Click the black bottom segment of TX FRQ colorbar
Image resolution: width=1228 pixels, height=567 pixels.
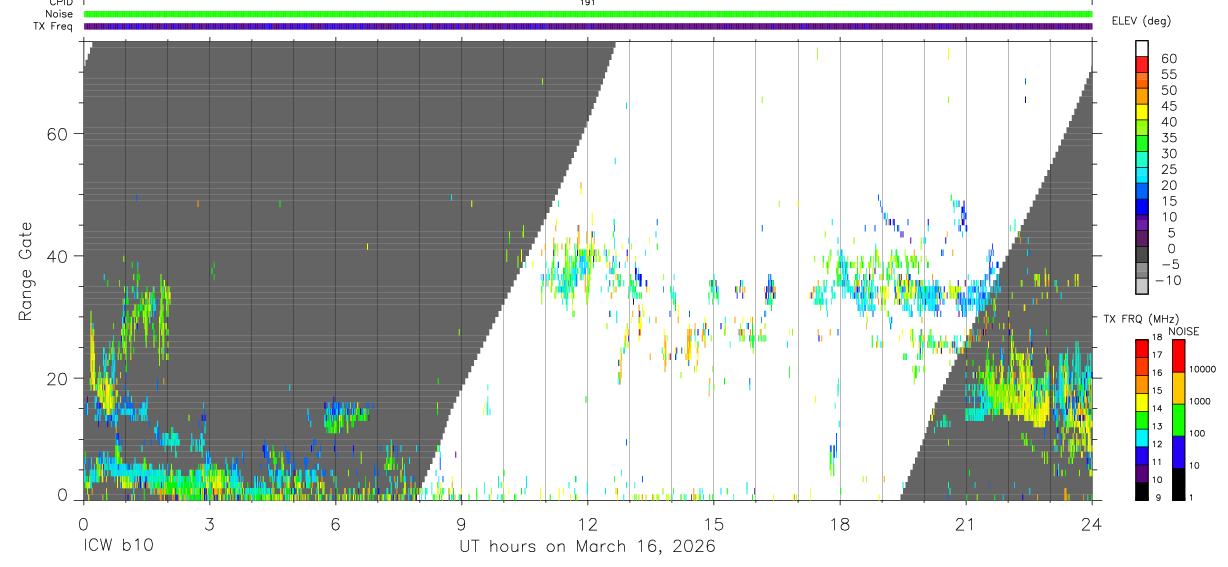1142,491
